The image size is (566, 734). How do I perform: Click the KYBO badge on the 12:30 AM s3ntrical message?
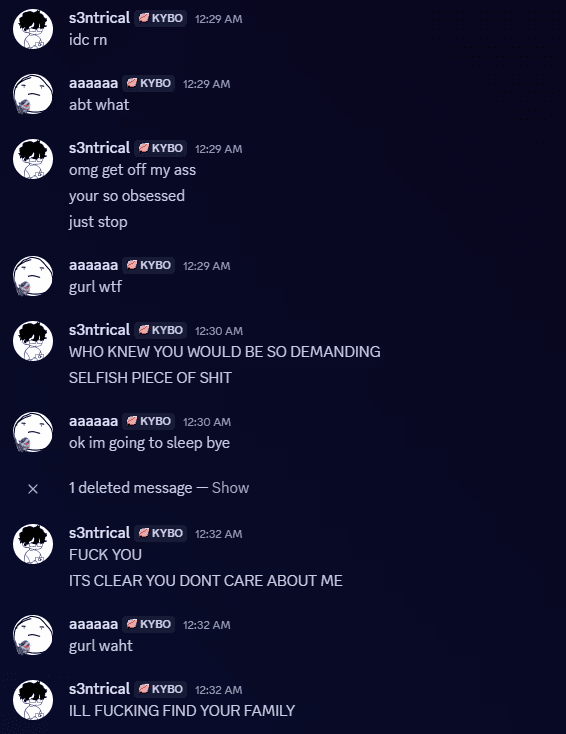[x=161, y=330]
